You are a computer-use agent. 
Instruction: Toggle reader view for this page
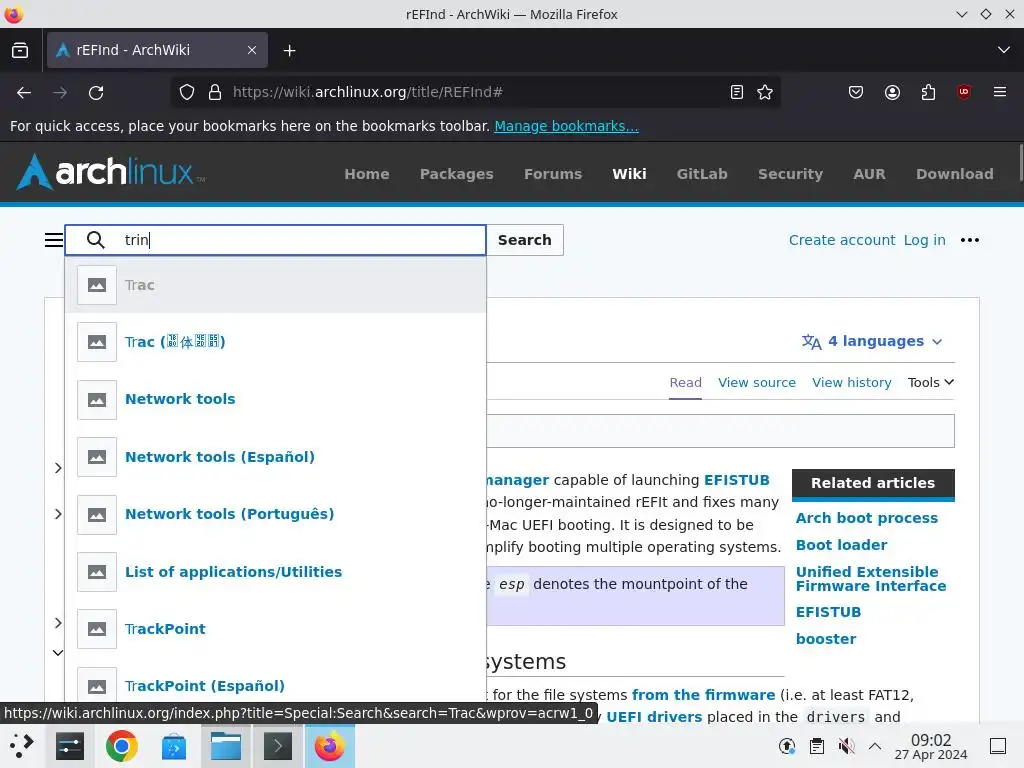(737, 93)
